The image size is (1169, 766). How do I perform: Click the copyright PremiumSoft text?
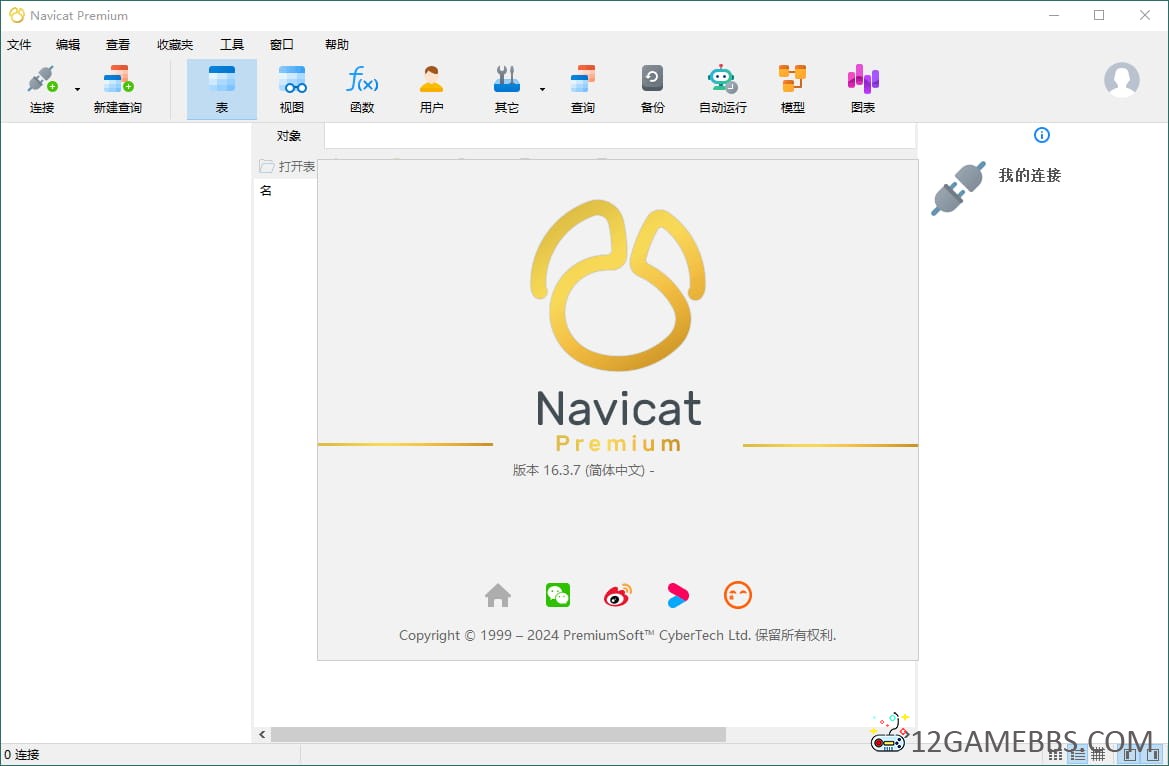tap(617, 635)
